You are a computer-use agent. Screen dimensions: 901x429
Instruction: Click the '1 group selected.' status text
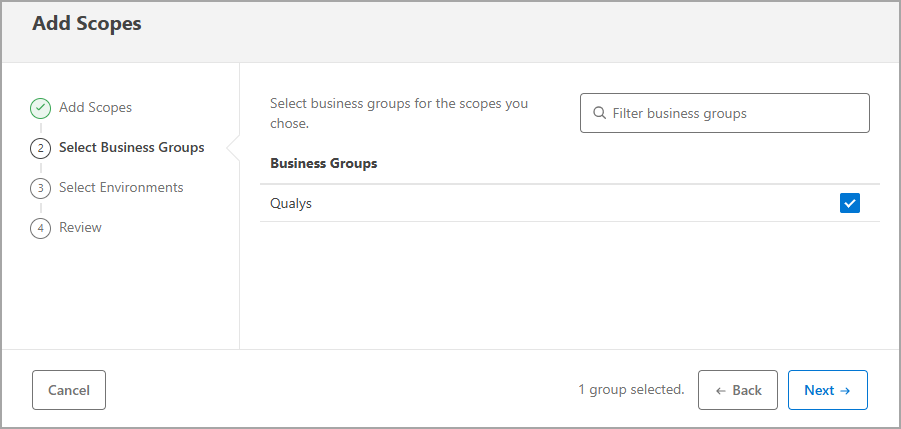click(631, 389)
